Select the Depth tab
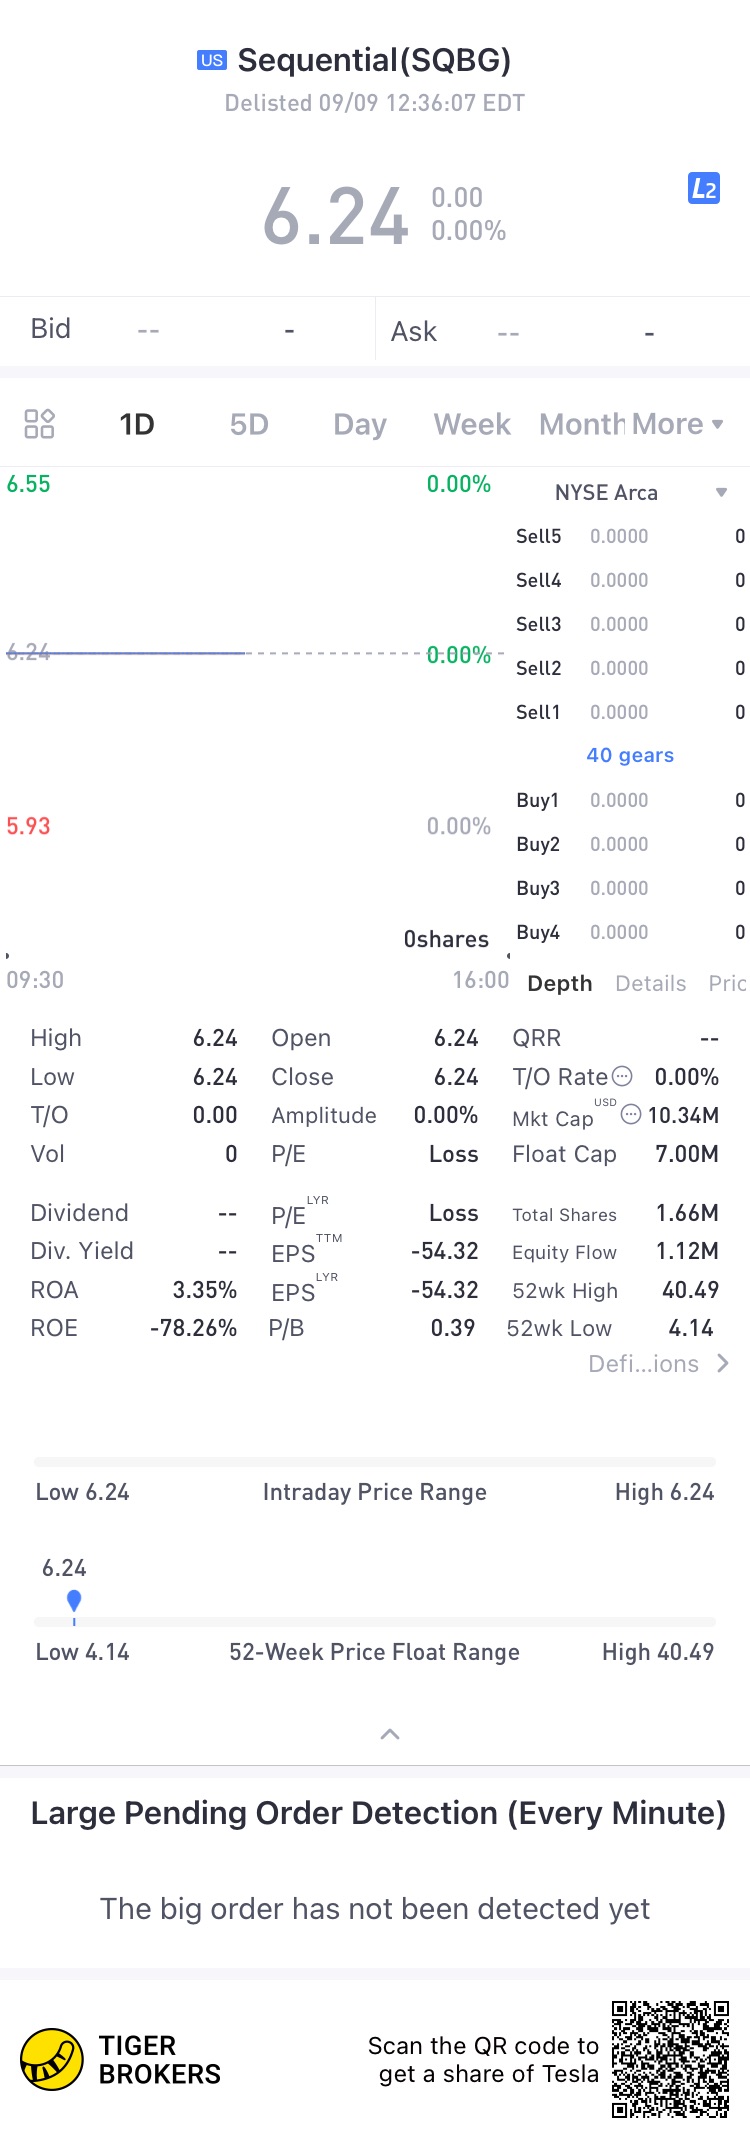This screenshot has height=2140, width=750. 560,983
